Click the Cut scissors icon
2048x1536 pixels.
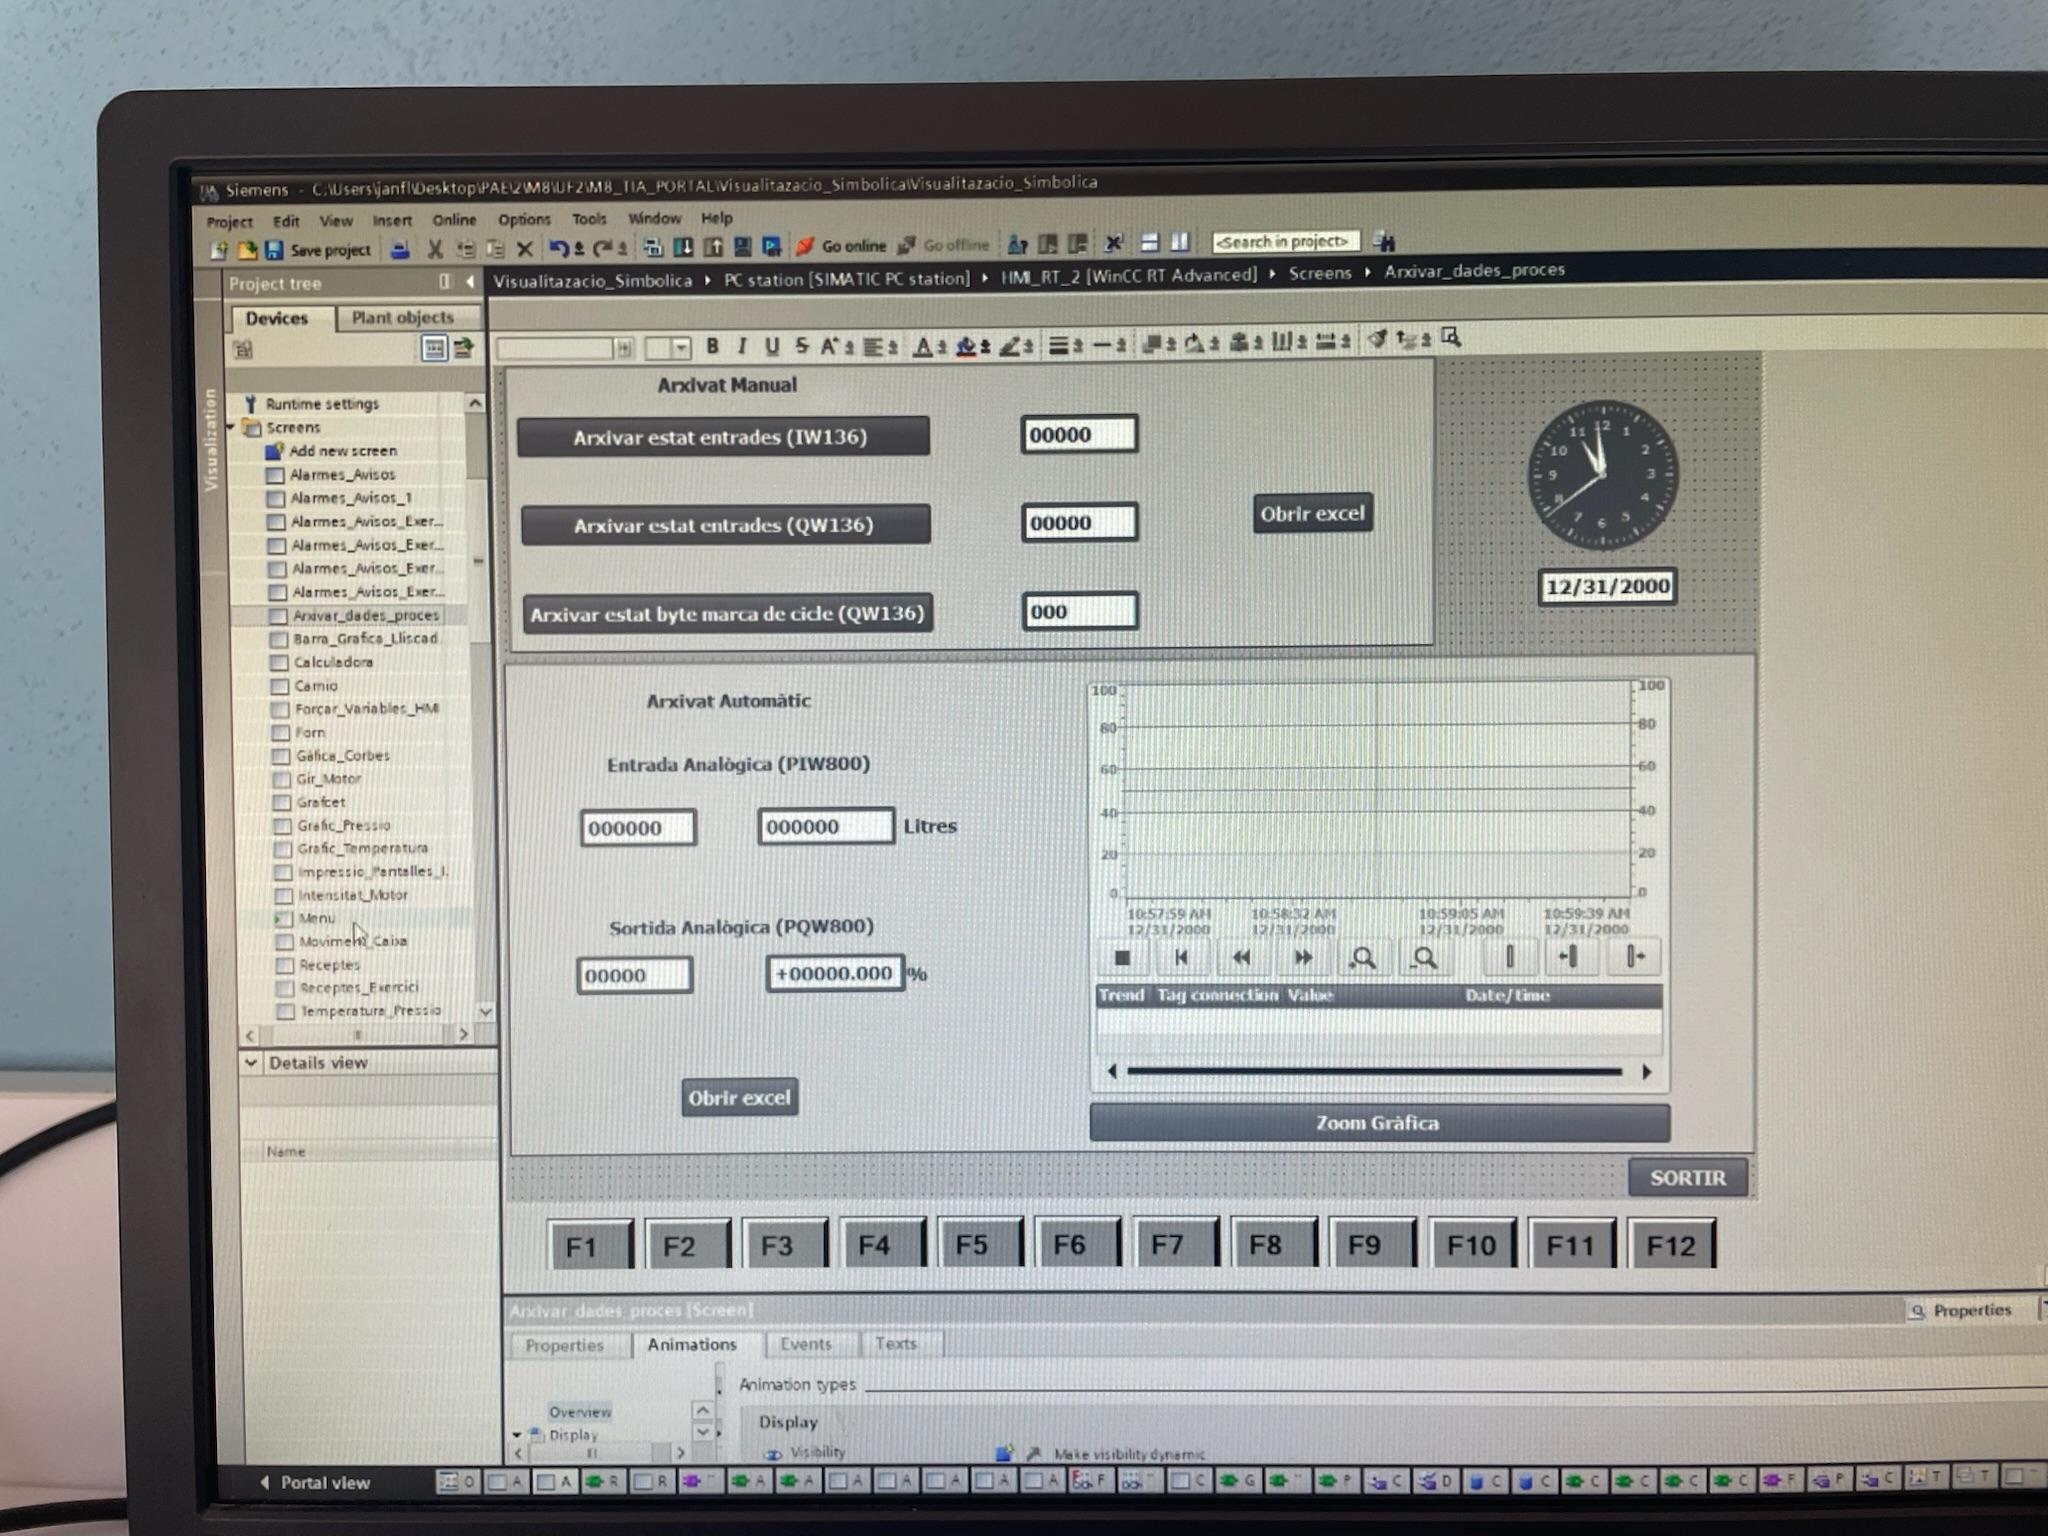tap(435, 250)
